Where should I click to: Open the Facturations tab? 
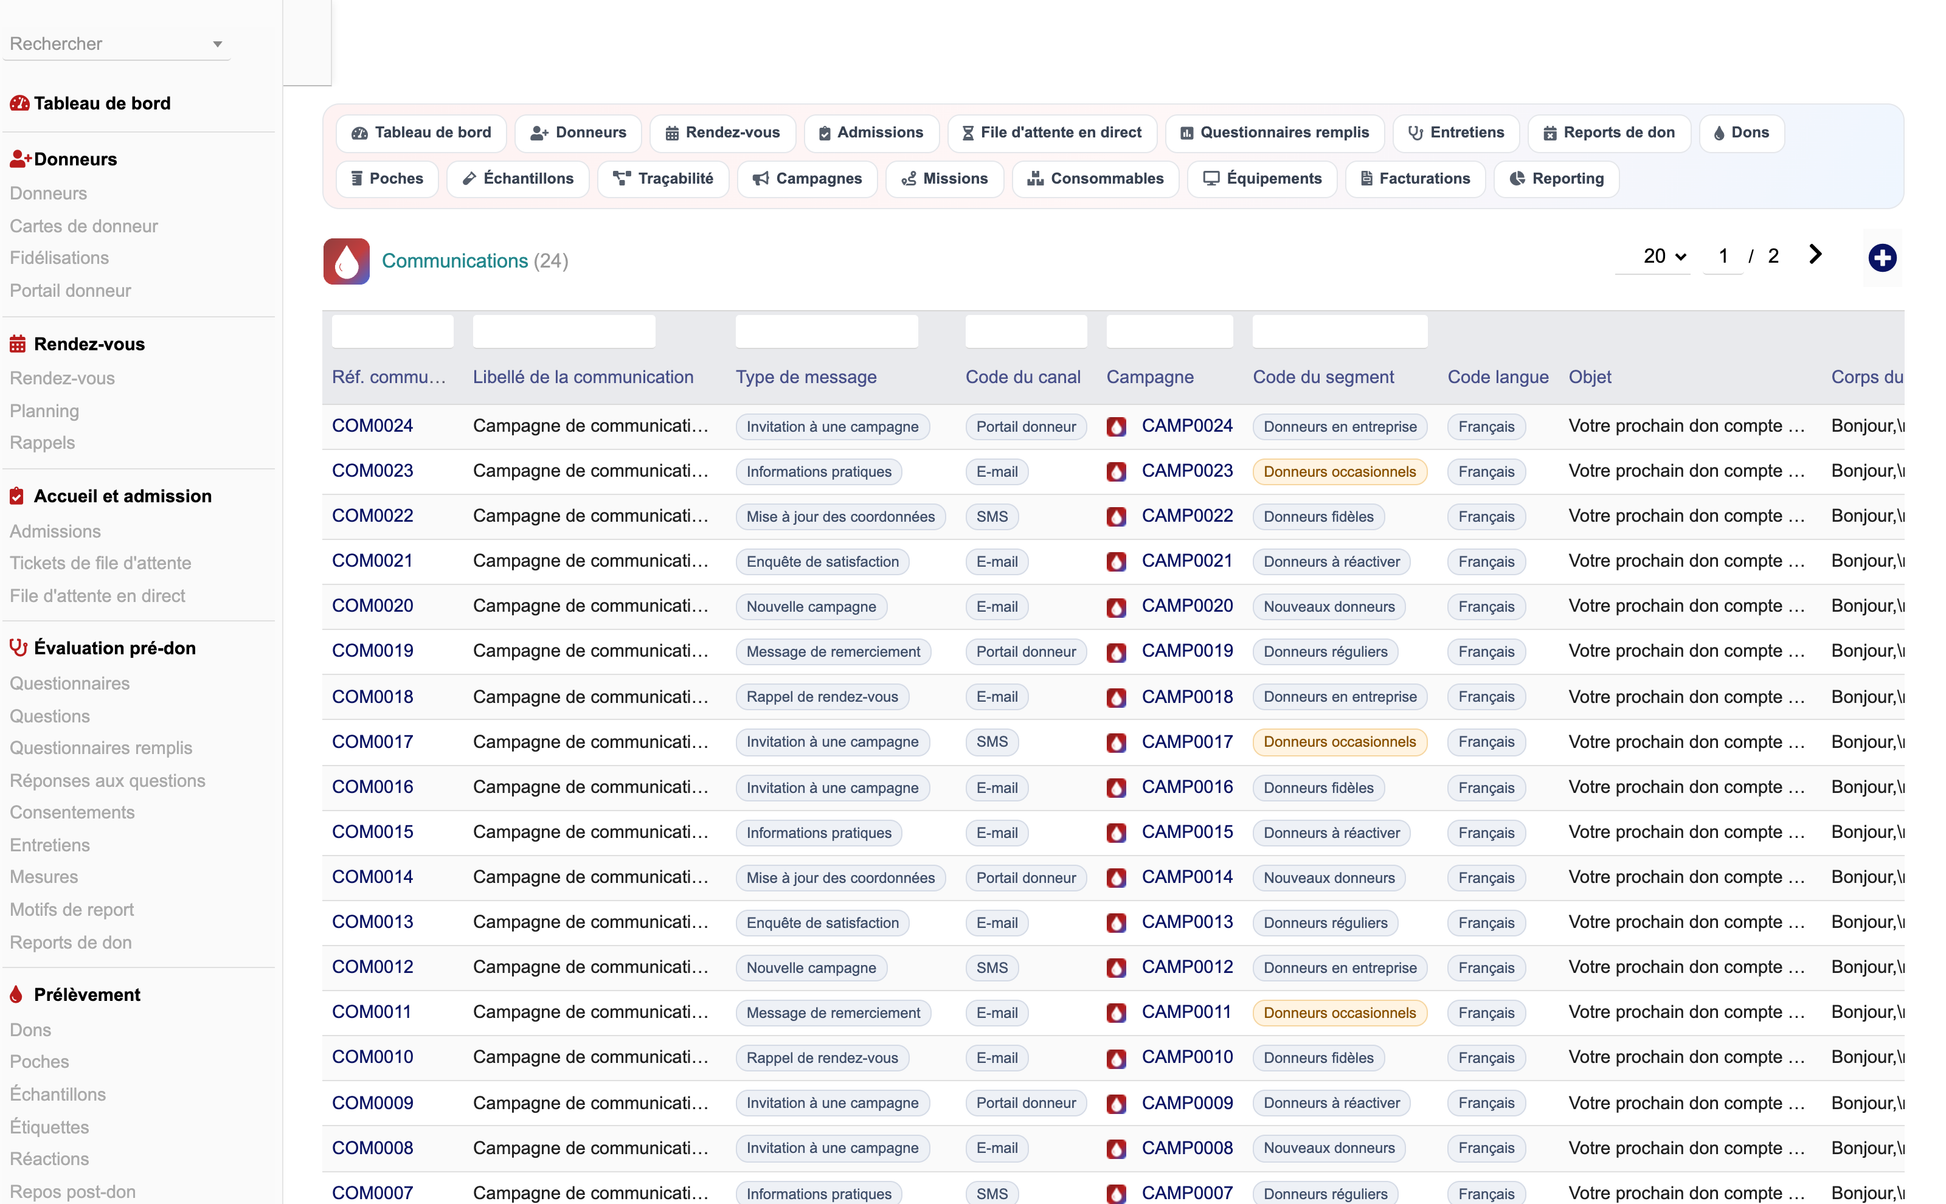tap(1415, 179)
